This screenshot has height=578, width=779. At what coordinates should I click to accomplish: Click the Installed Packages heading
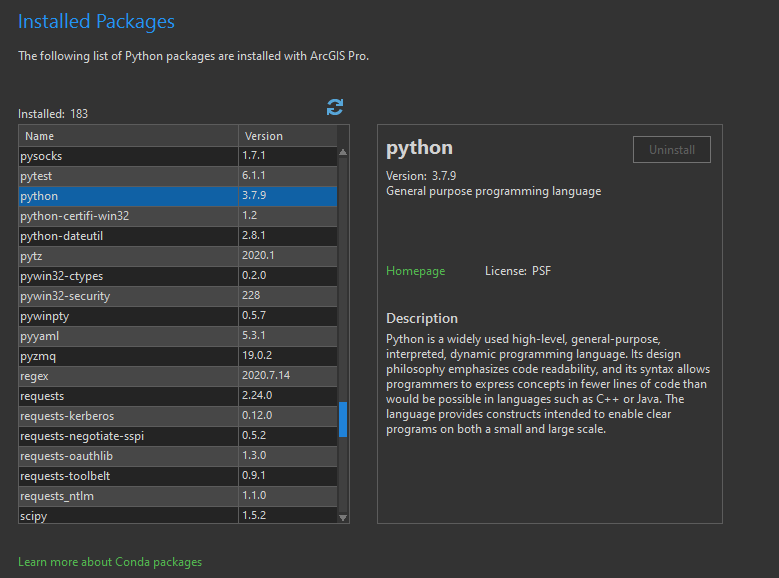coord(96,22)
